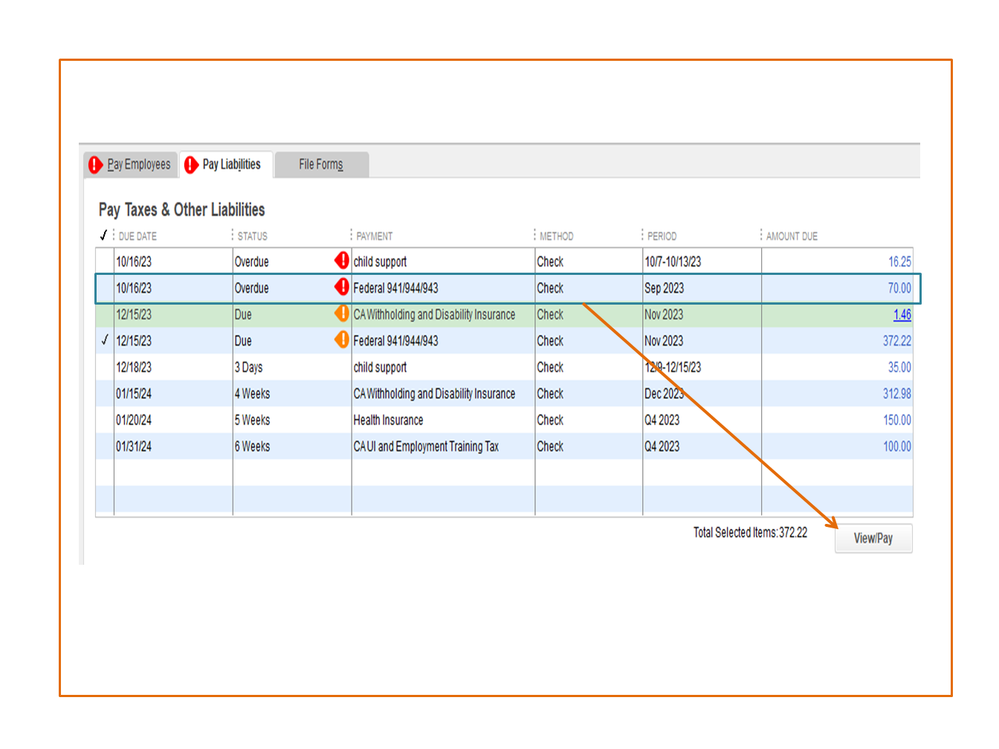
Task: Click overdue alert icon beside Federal 941 Sep 2023
Action: pyautogui.click(x=341, y=287)
